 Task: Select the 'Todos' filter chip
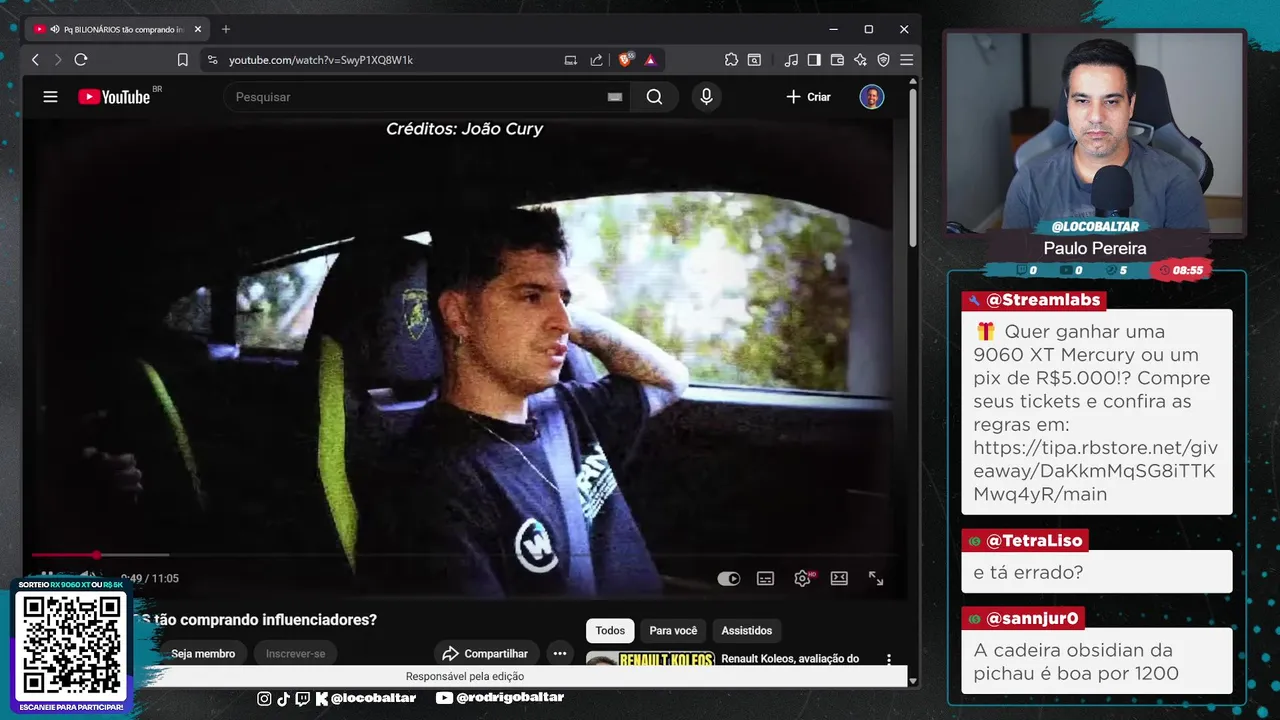coord(610,630)
